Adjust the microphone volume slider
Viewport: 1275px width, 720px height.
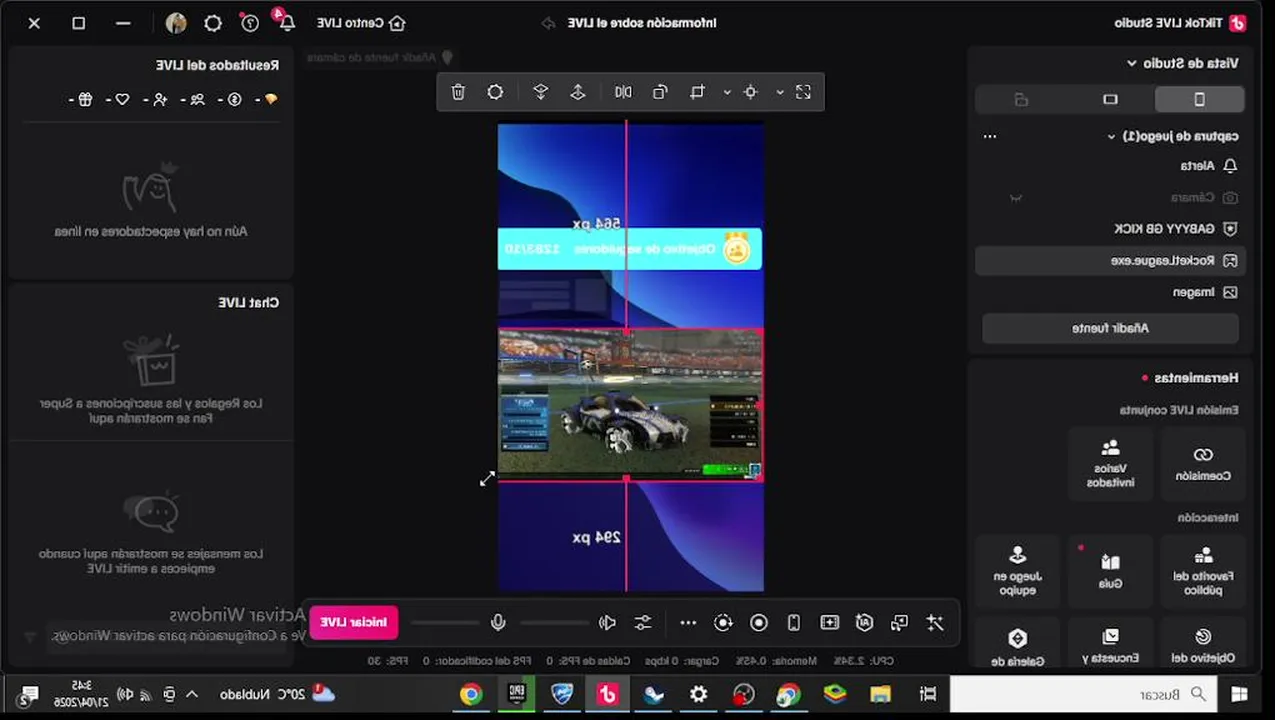tap(445, 623)
